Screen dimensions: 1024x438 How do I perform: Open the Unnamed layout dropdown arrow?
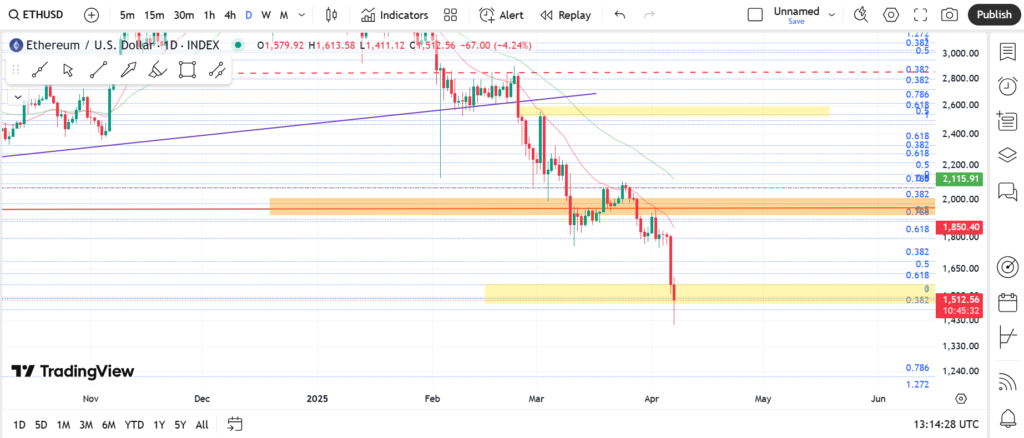[x=833, y=15]
